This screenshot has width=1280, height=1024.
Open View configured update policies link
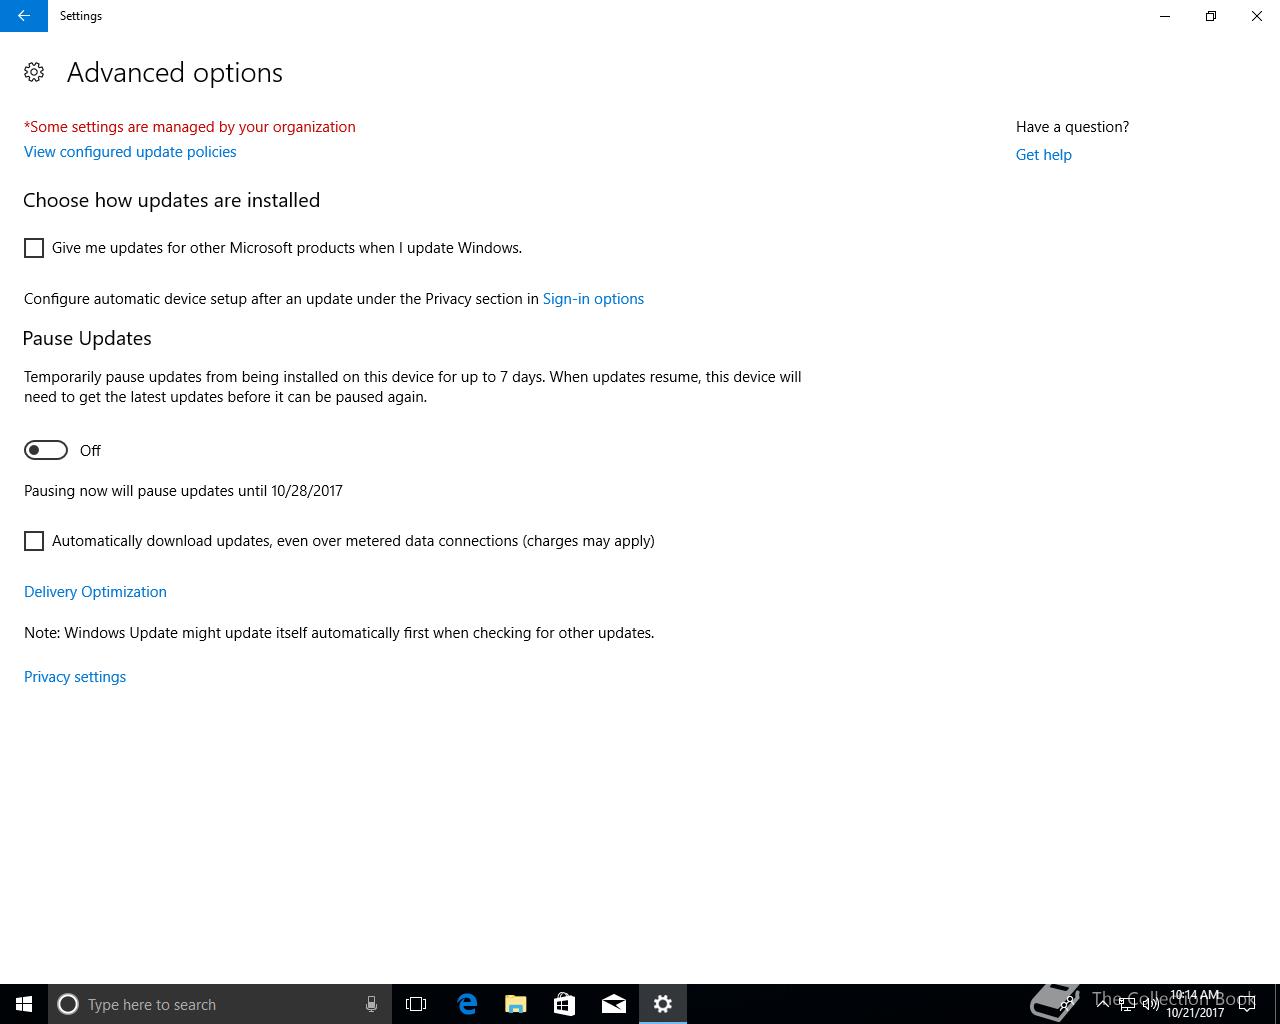tap(130, 152)
